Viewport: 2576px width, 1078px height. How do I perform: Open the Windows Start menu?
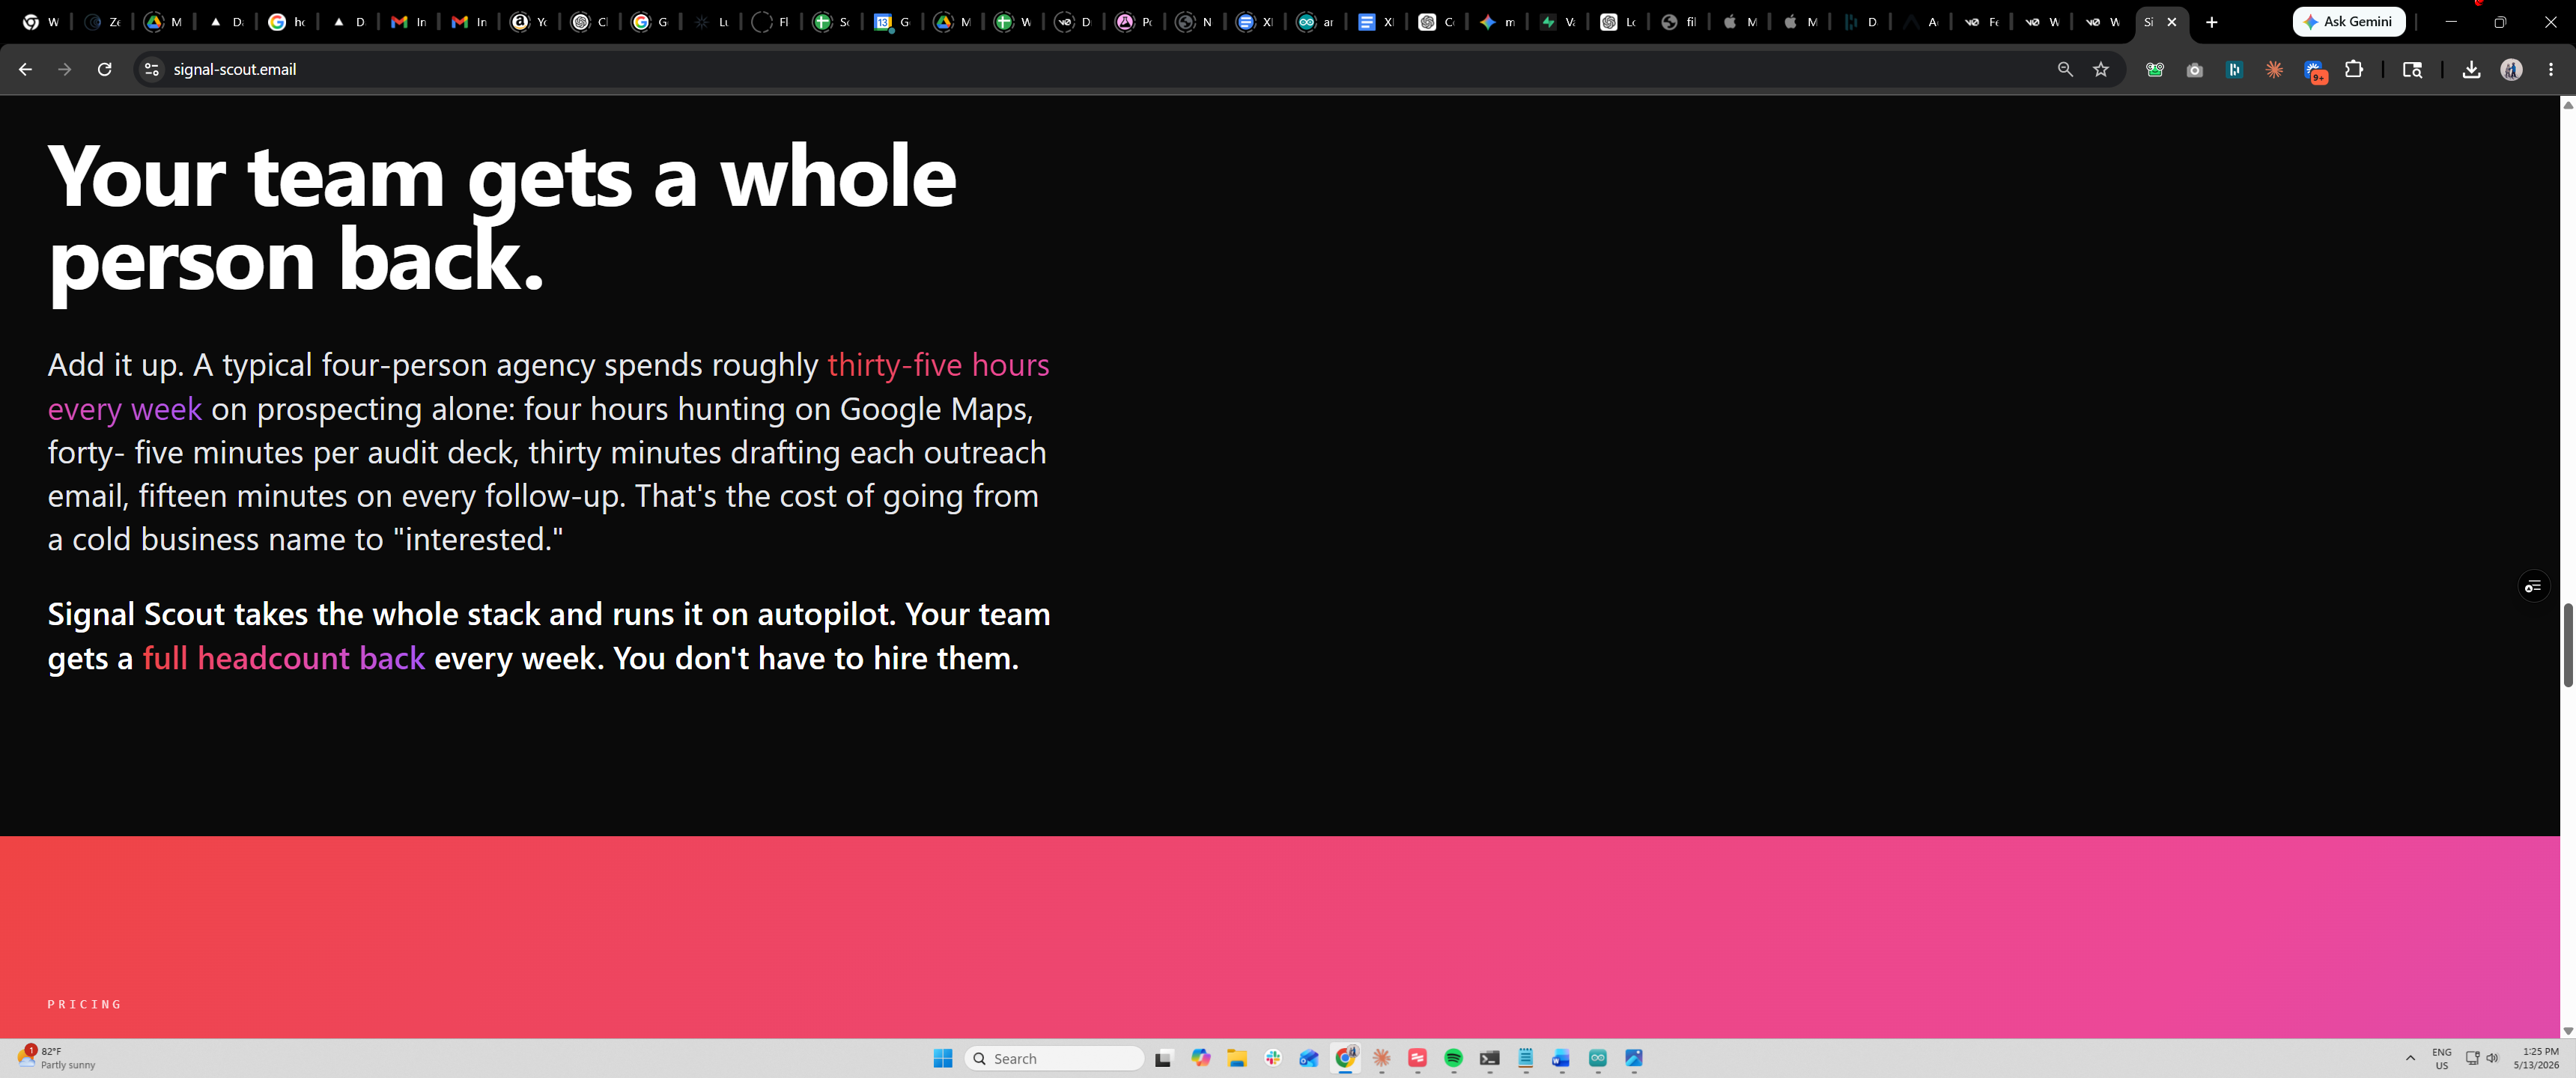coord(942,1058)
